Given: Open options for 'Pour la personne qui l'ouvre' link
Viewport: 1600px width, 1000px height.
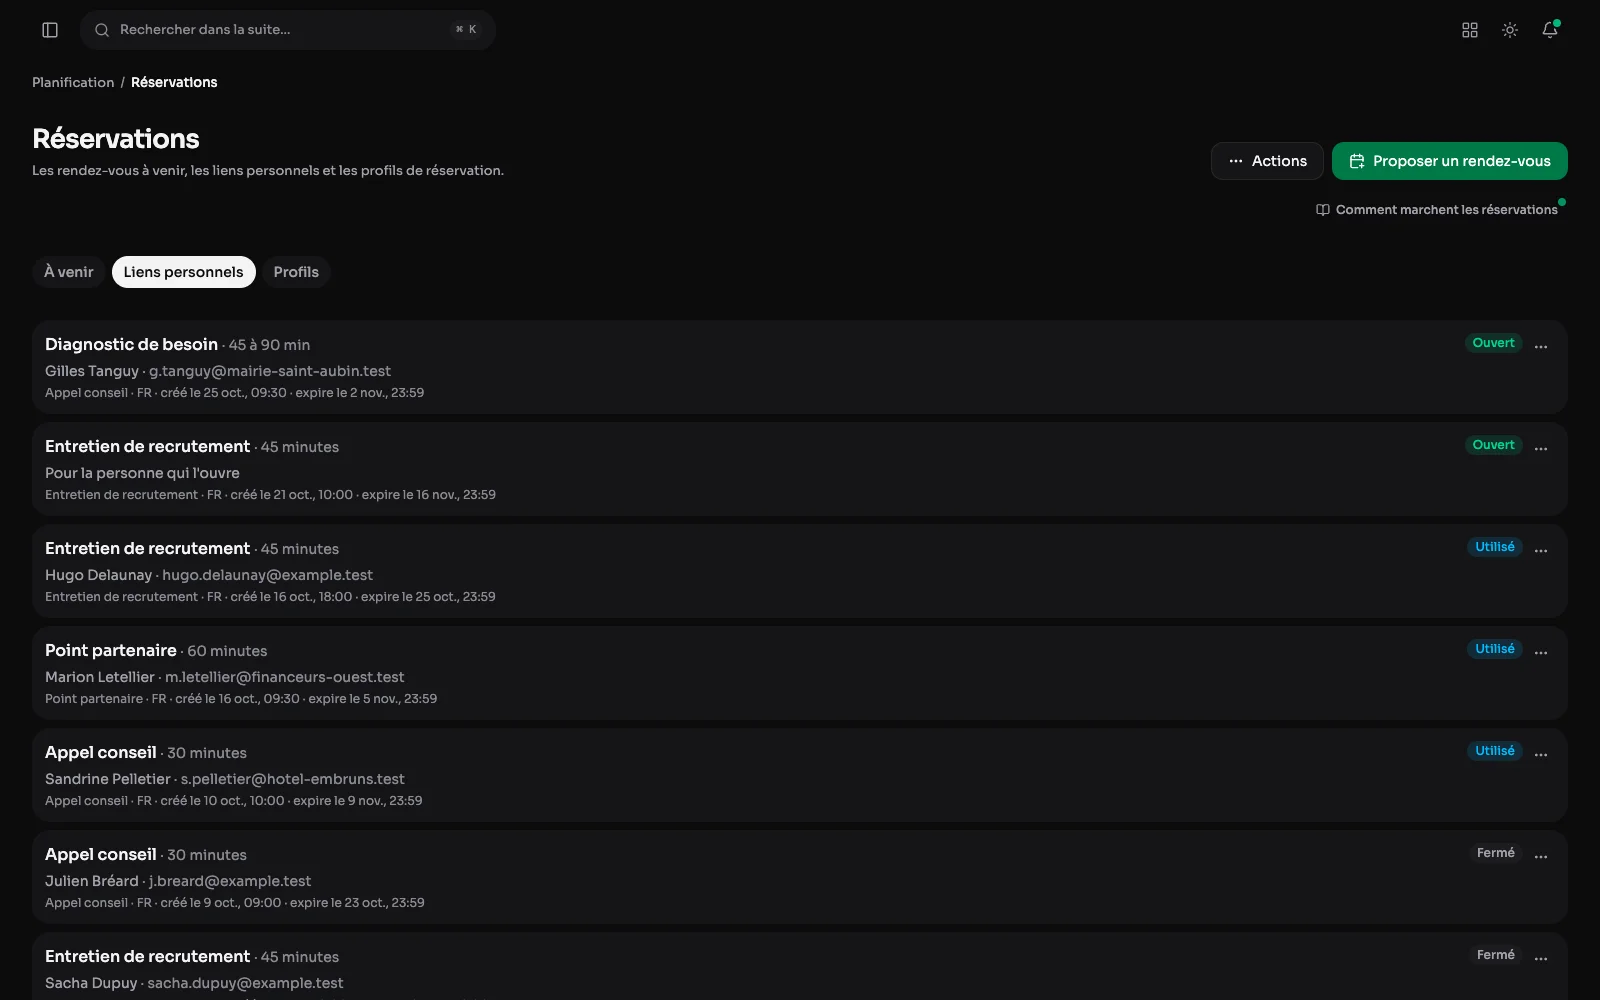Looking at the screenshot, I should click(x=1541, y=448).
